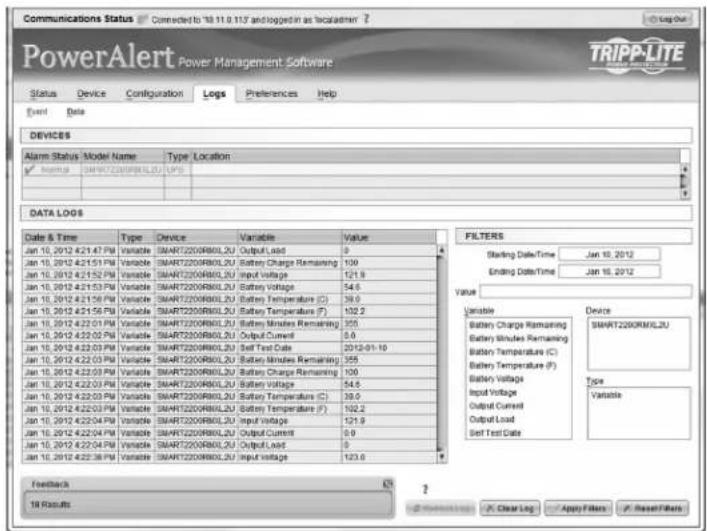Screen dimensions: 707x531
Task: Click the Communications Status indicator icon
Action: point(142,19)
